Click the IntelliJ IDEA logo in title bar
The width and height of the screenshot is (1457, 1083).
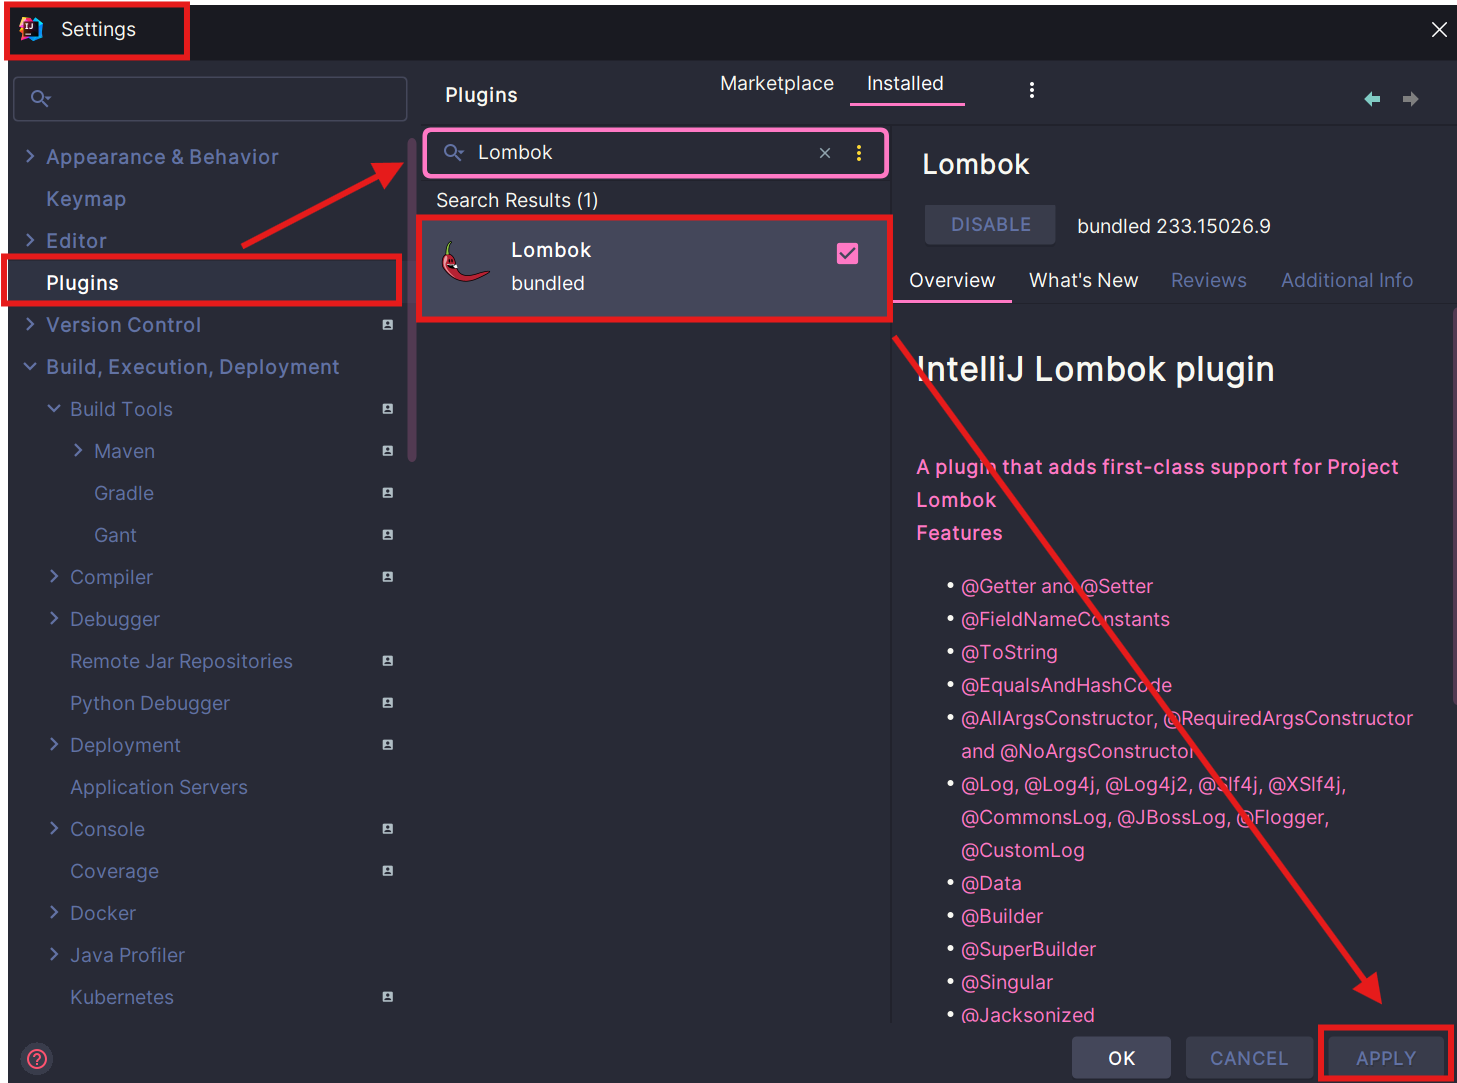tap(31, 29)
